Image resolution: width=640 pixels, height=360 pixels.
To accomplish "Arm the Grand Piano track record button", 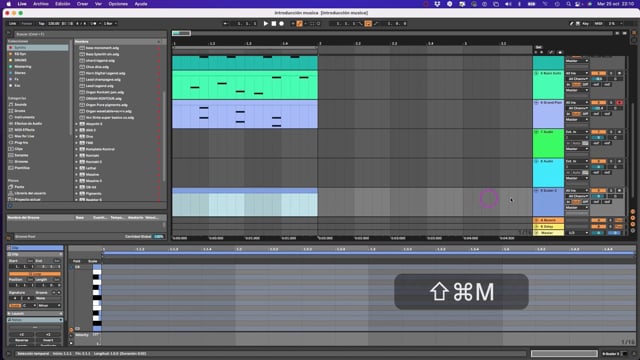I will pyautogui.click(x=619, y=103).
